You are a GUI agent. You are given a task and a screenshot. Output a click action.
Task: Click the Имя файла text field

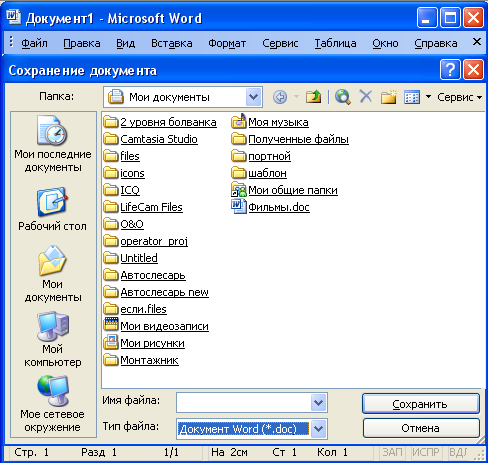244,403
